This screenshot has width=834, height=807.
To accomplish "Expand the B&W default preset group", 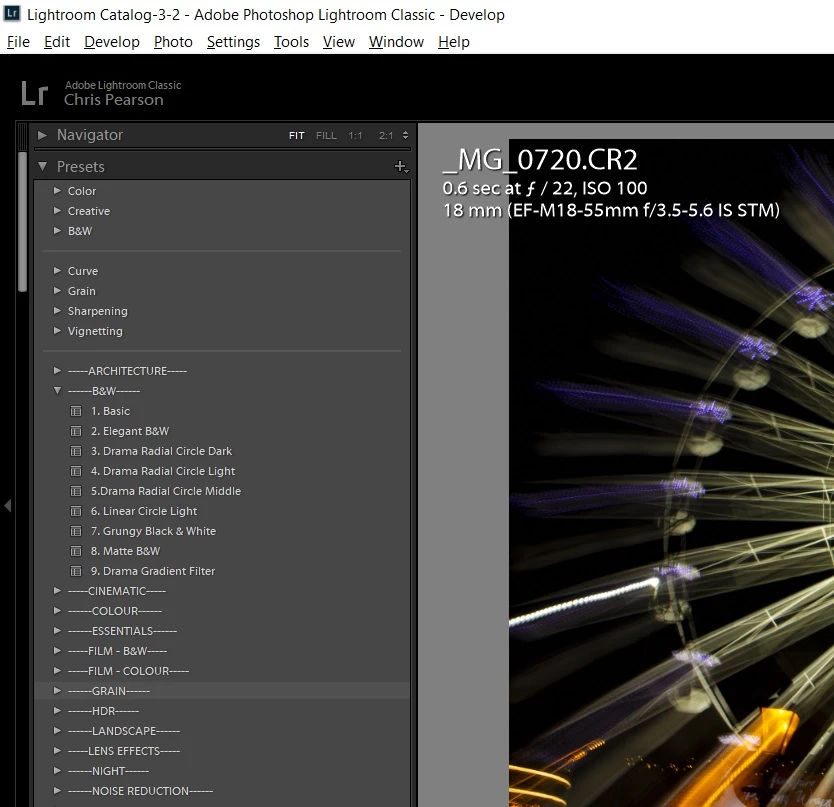I will [57, 230].
